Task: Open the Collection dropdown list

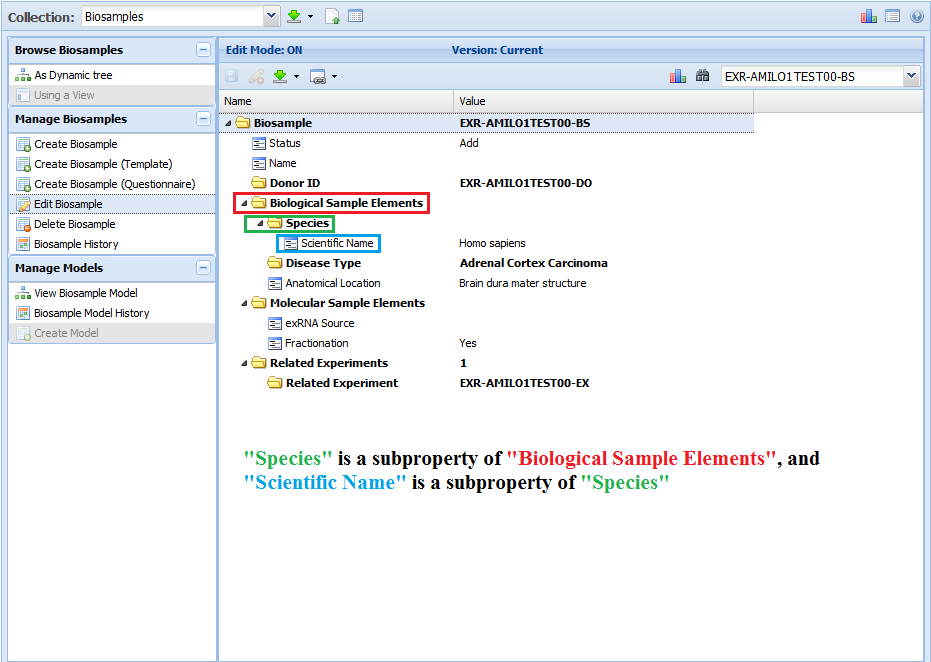Action: (x=271, y=16)
